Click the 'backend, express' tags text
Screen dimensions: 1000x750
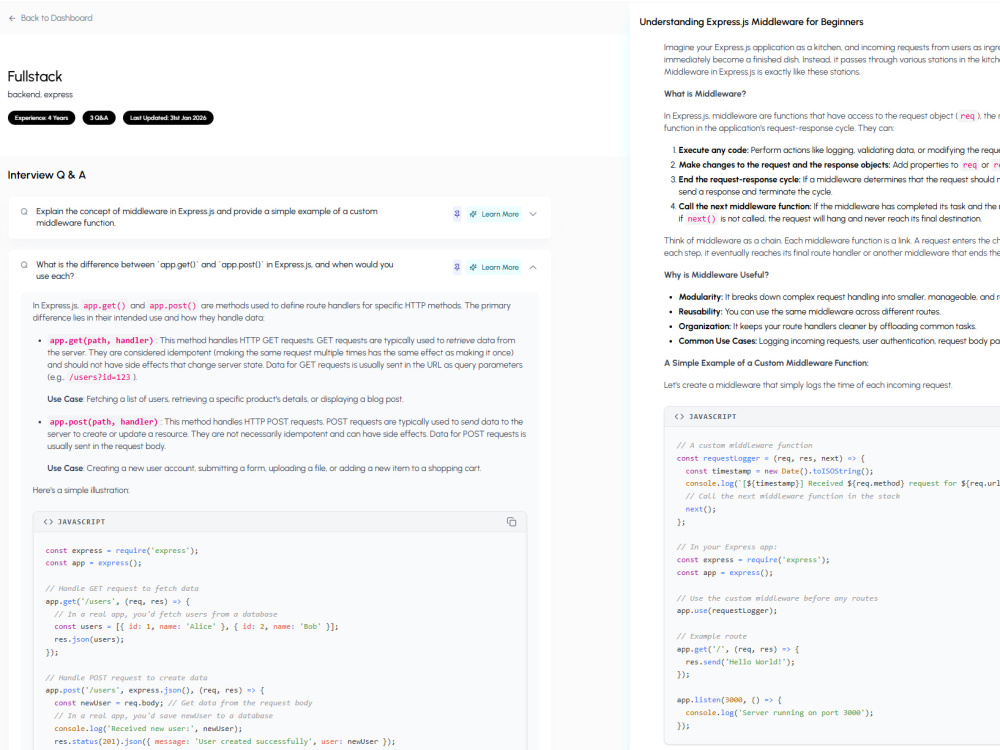click(40, 94)
